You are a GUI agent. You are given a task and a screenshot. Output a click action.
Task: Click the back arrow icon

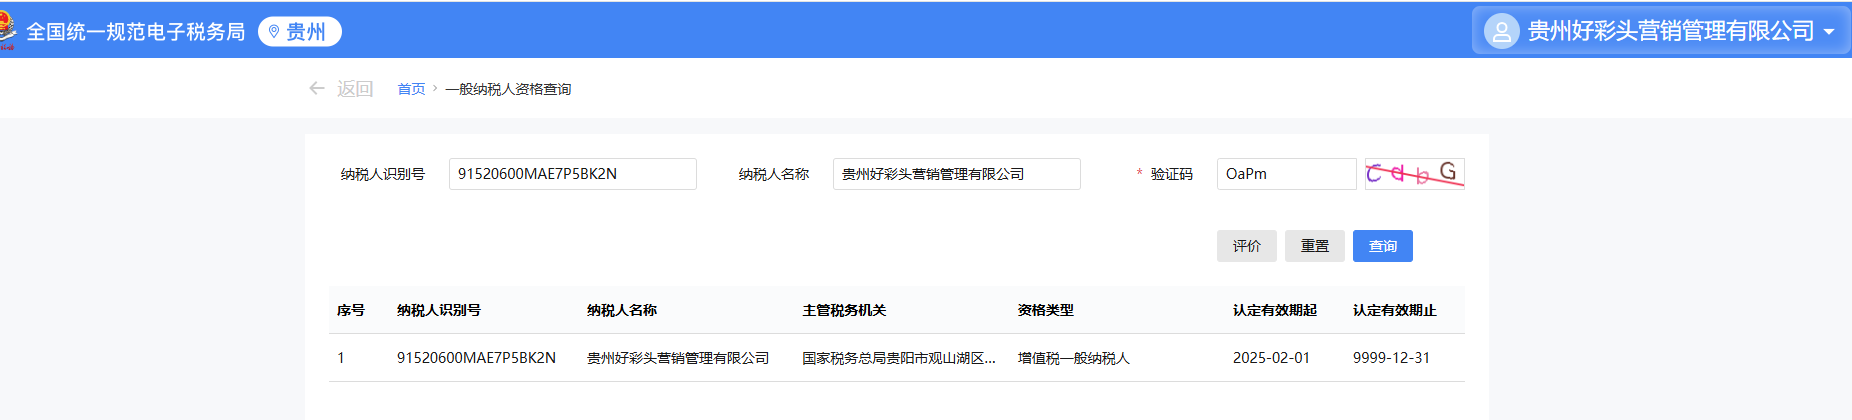pyautogui.click(x=317, y=89)
